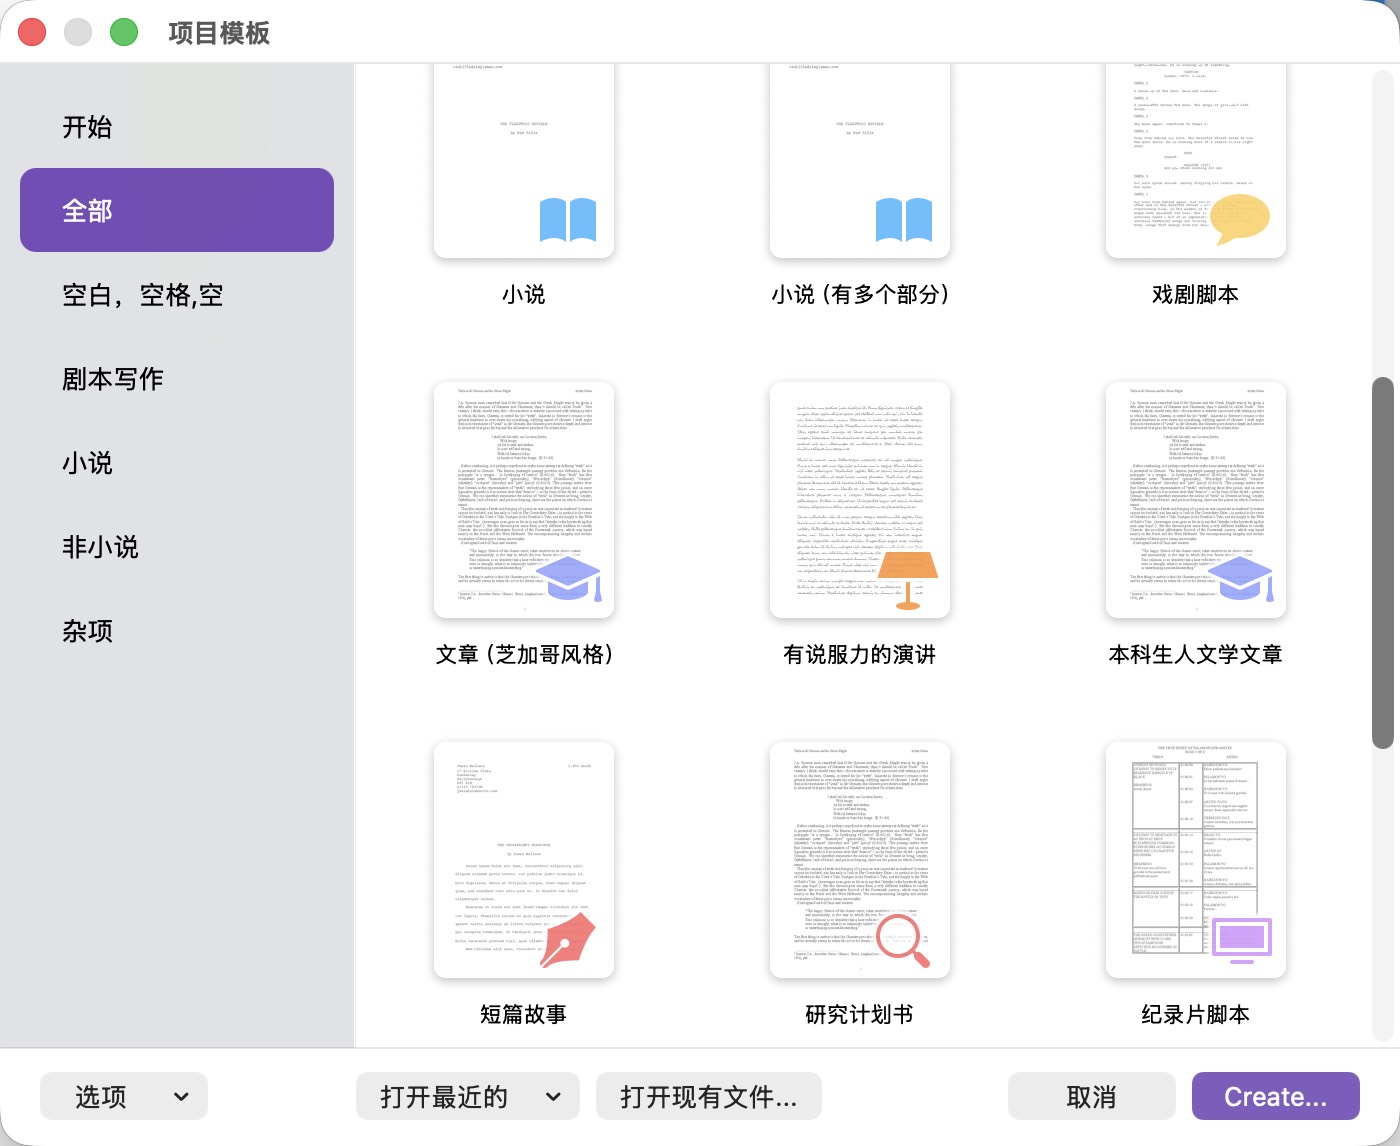Click the pen nib icon on 短篇故事
The height and width of the screenshot is (1146, 1400).
coord(570,938)
